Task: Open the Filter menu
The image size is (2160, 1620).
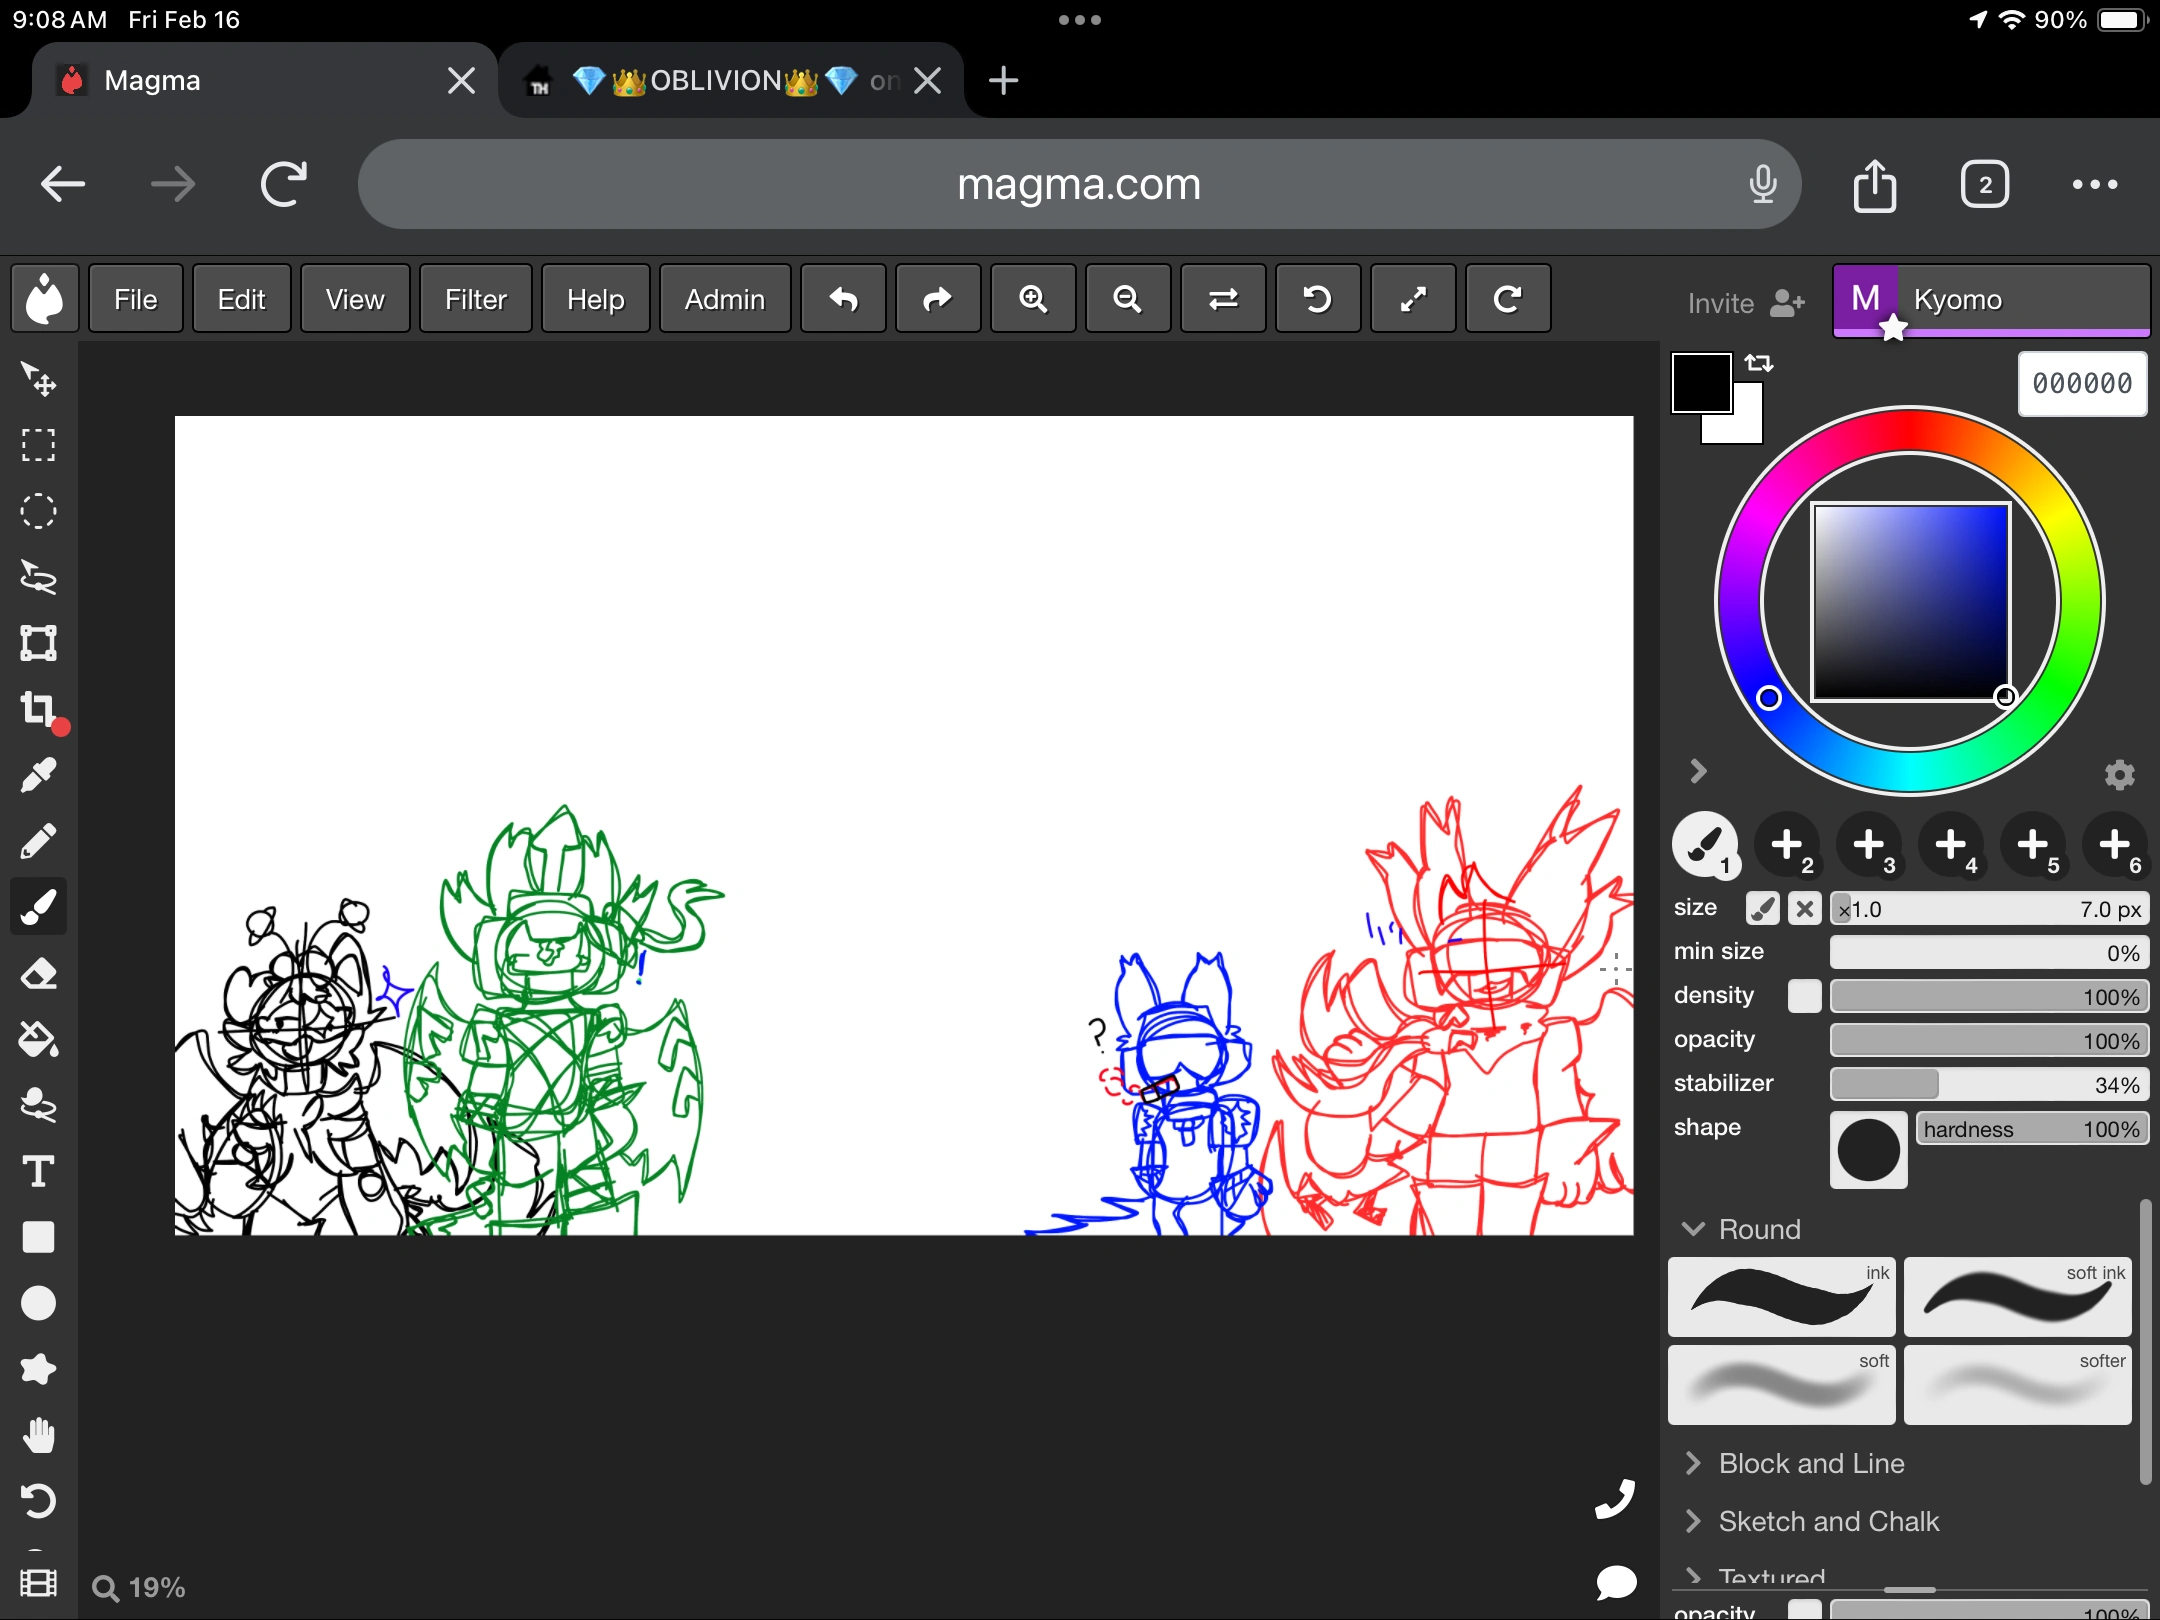Action: (475, 299)
